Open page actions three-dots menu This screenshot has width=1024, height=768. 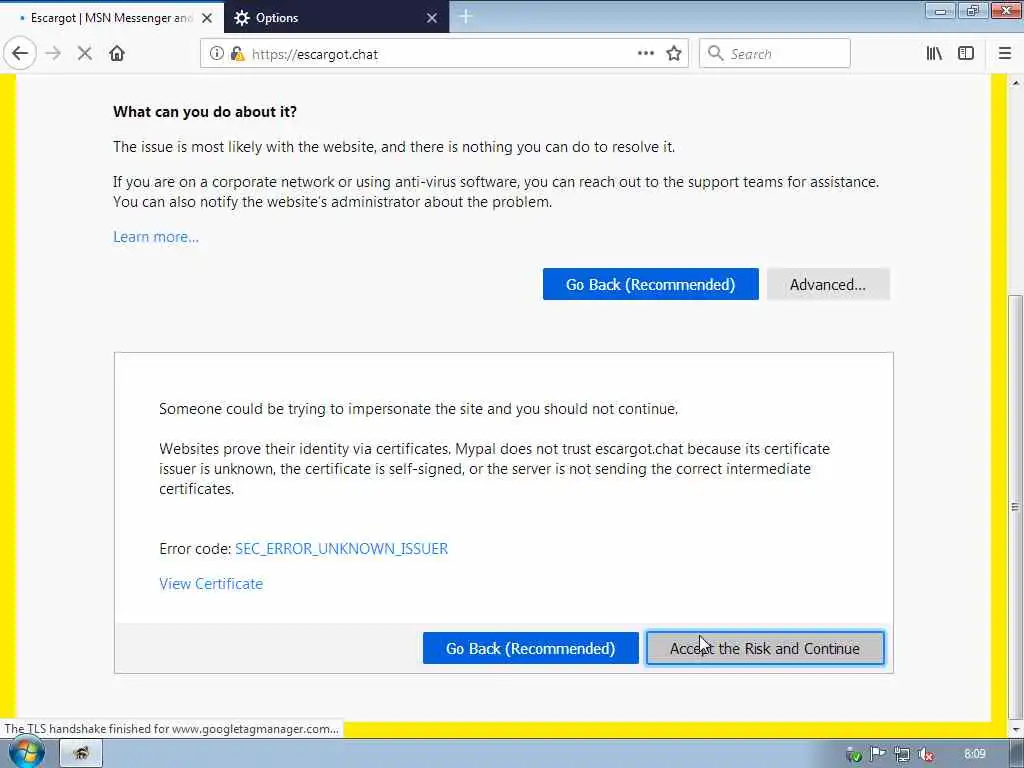[645, 54]
